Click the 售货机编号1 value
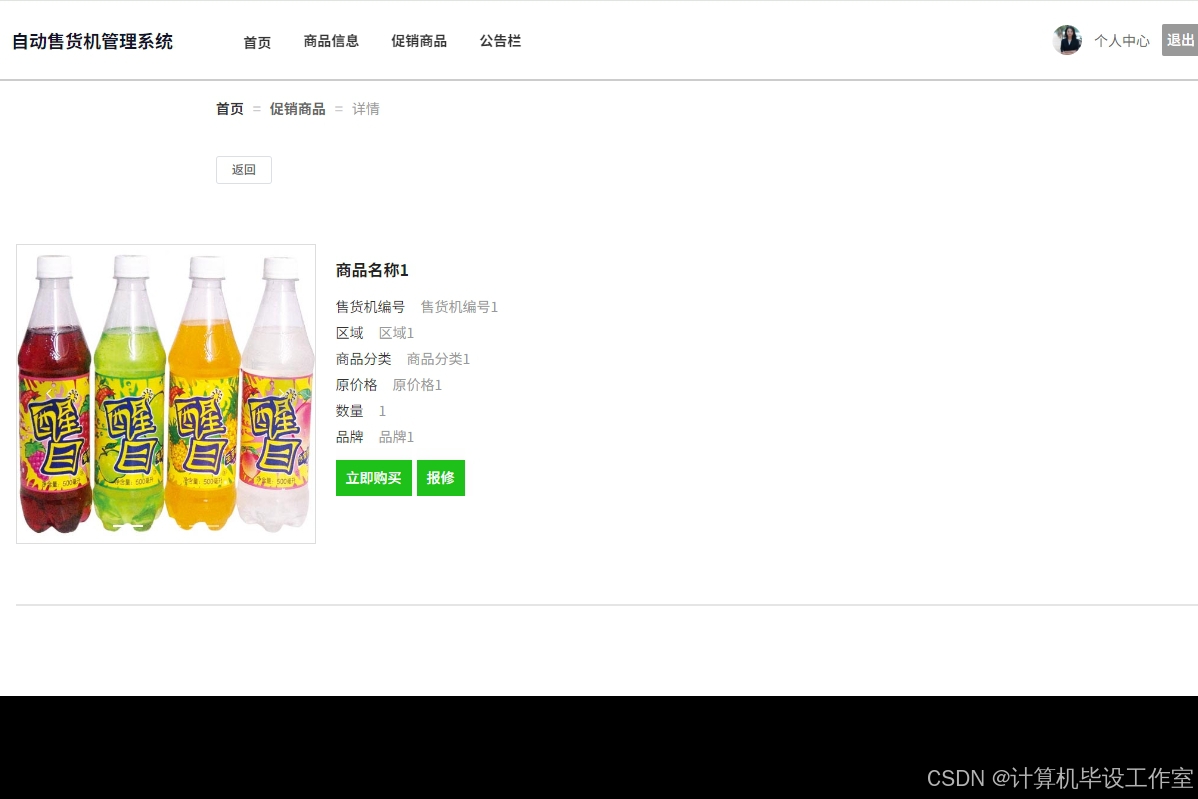 pos(459,307)
